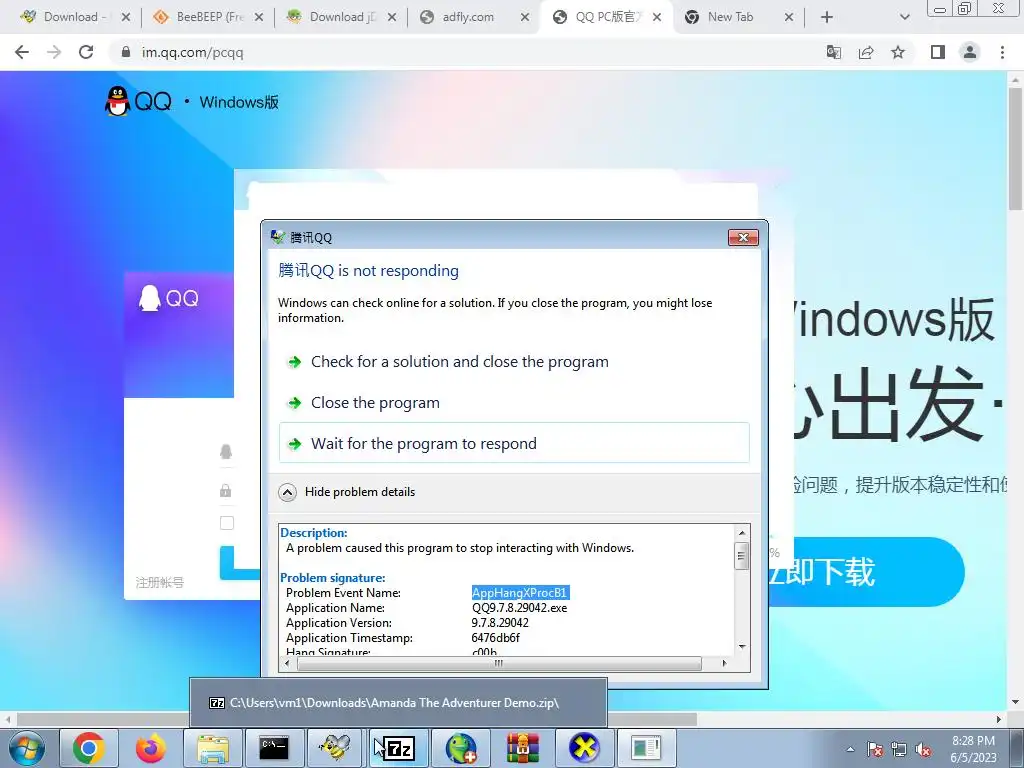Click details box scroll up arrow
Screen dimensions: 1024x768
pos(742,533)
